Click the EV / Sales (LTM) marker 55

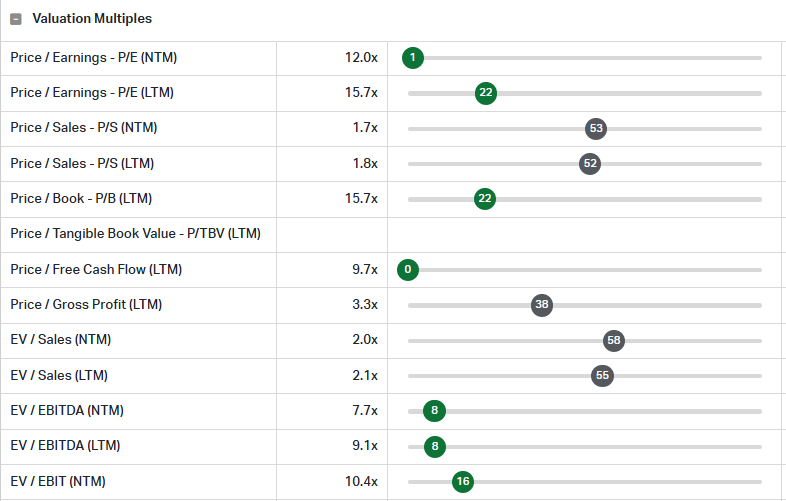click(x=602, y=376)
